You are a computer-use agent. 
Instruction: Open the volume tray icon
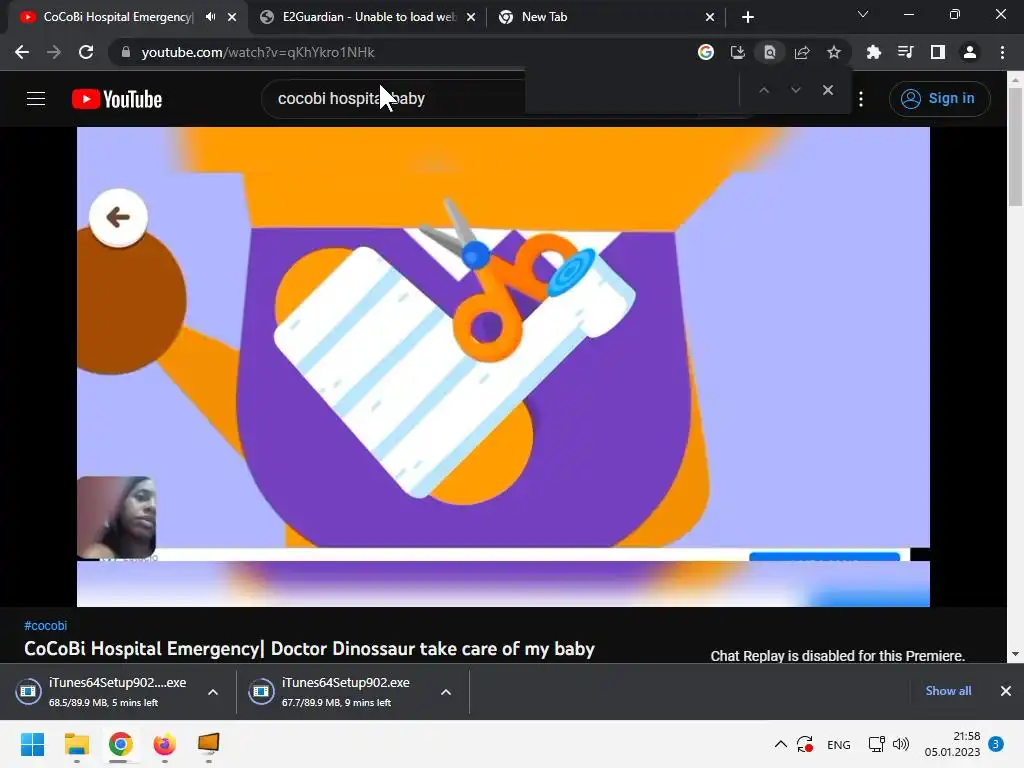(x=901, y=744)
